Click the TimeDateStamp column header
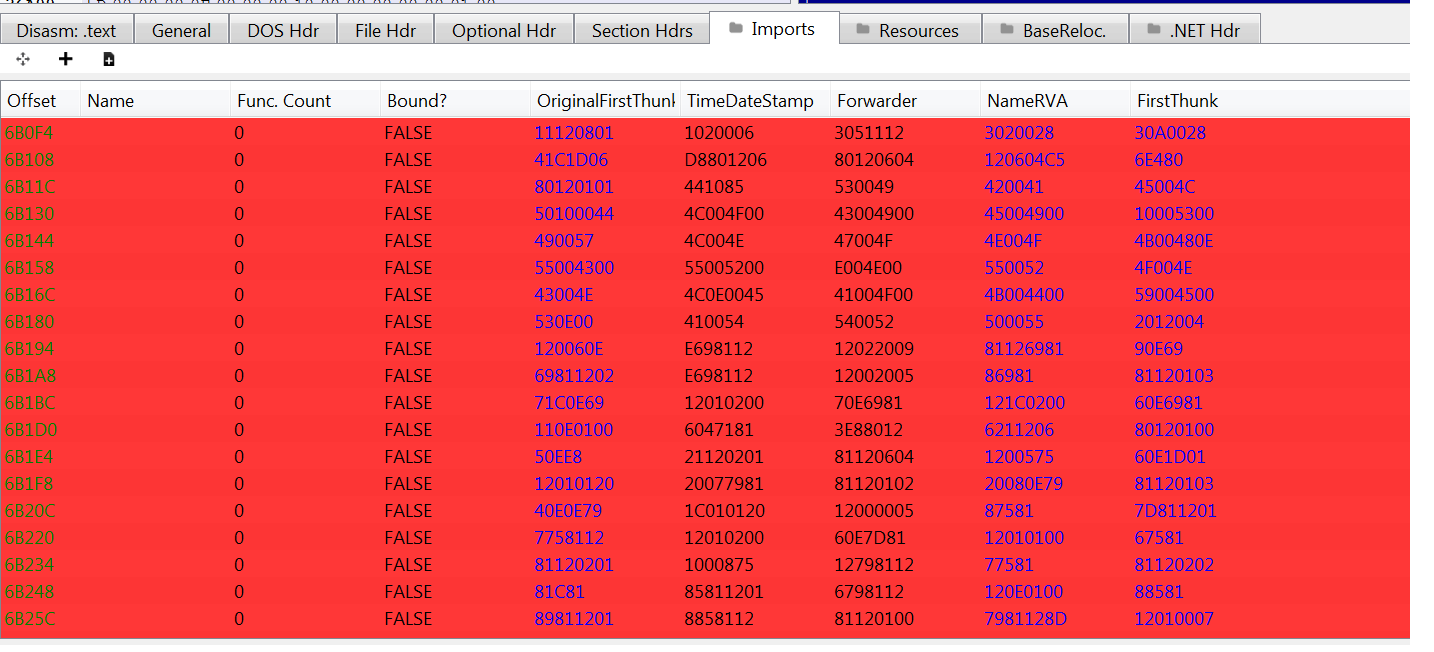 (755, 101)
